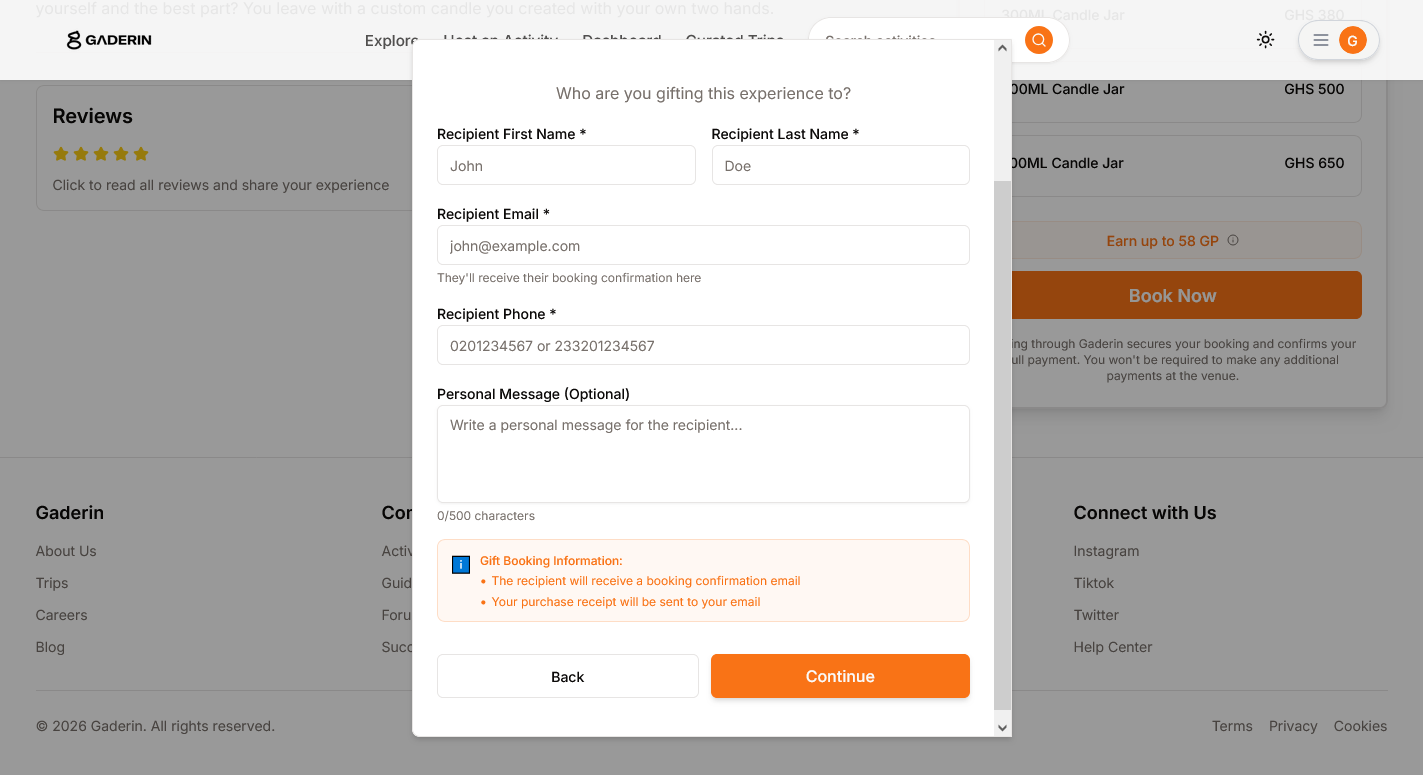Click the orange G profile avatar

[1352, 40]
